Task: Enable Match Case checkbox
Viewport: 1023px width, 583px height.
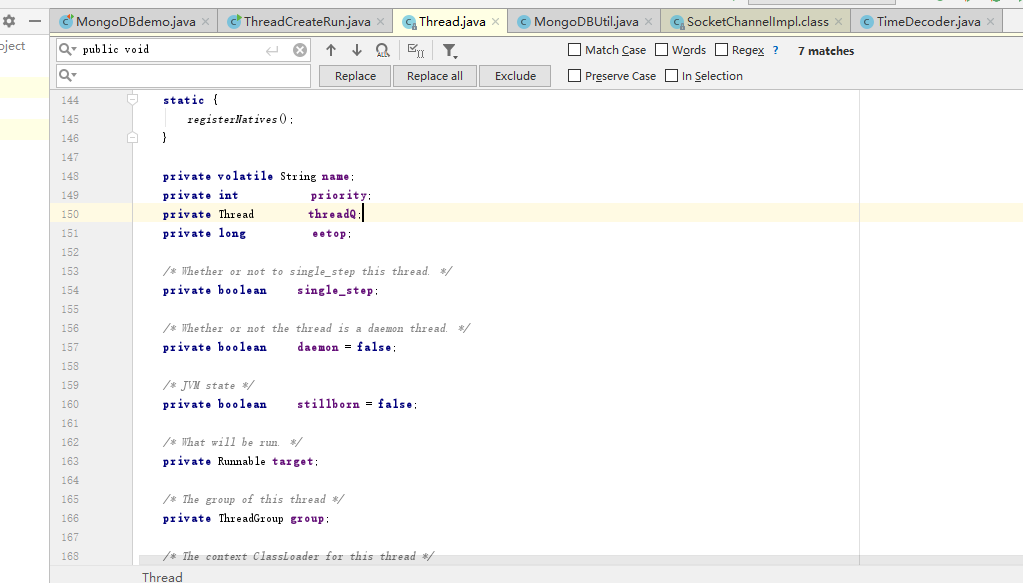Action: [x=574, y=50]
